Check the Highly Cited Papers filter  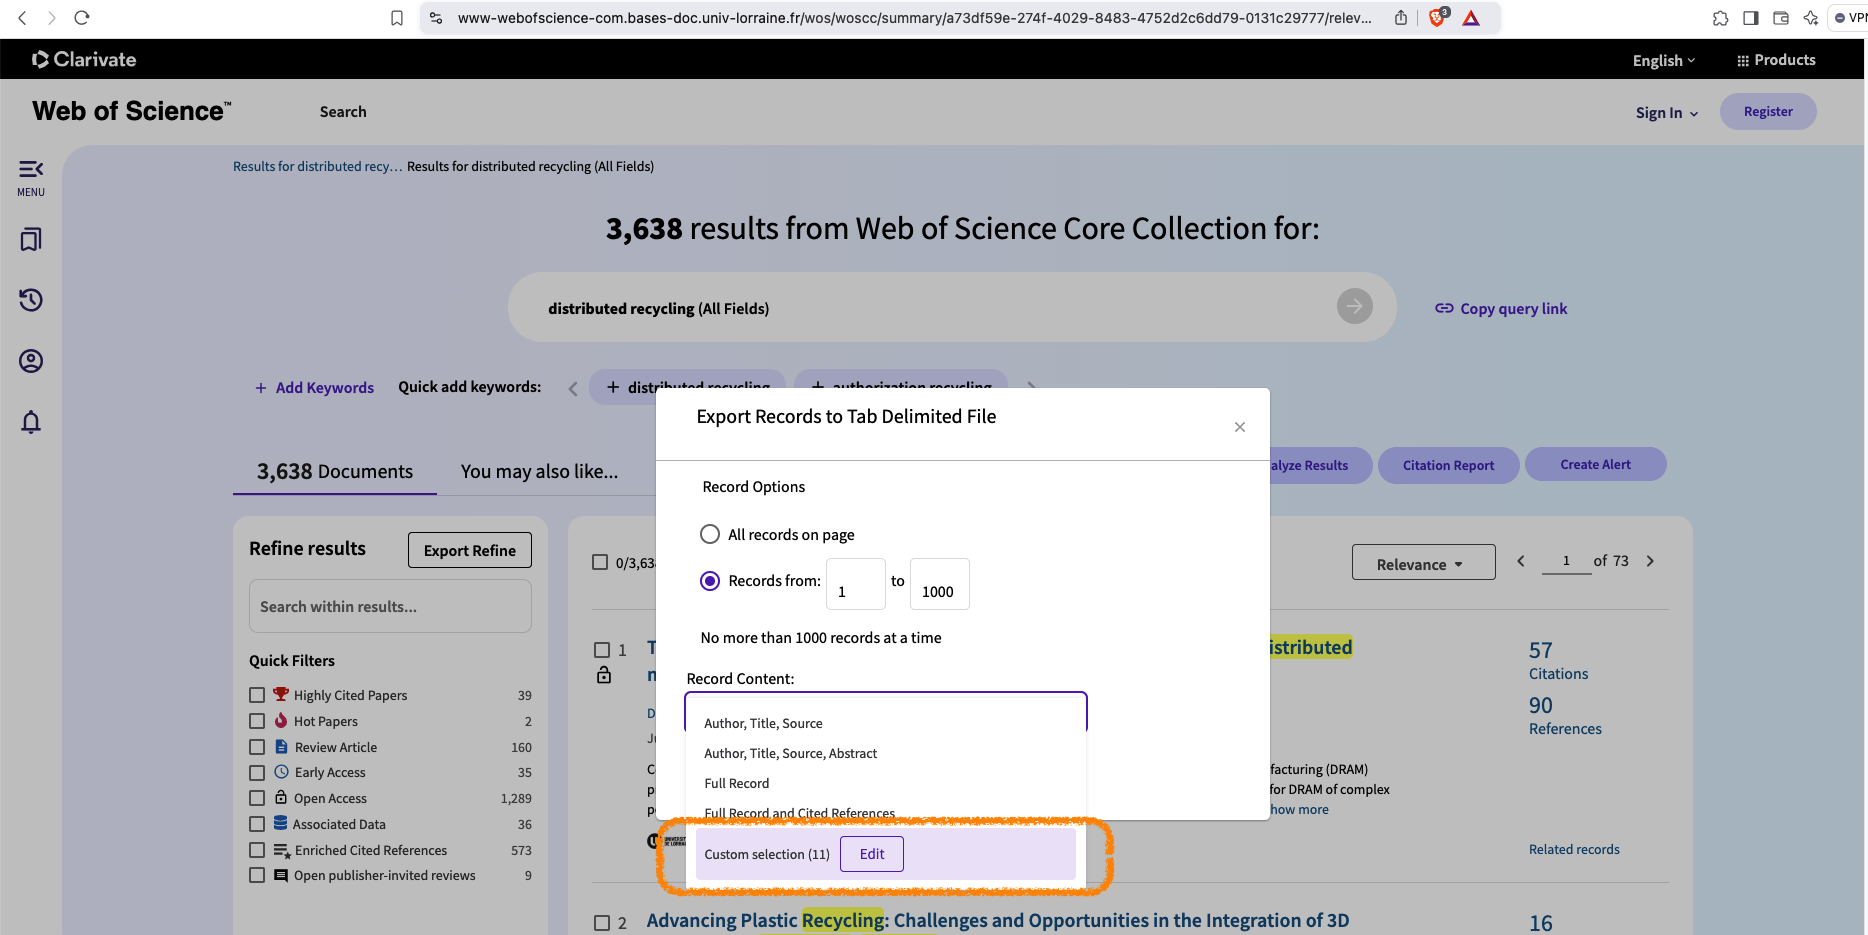(x=257, y=695)
